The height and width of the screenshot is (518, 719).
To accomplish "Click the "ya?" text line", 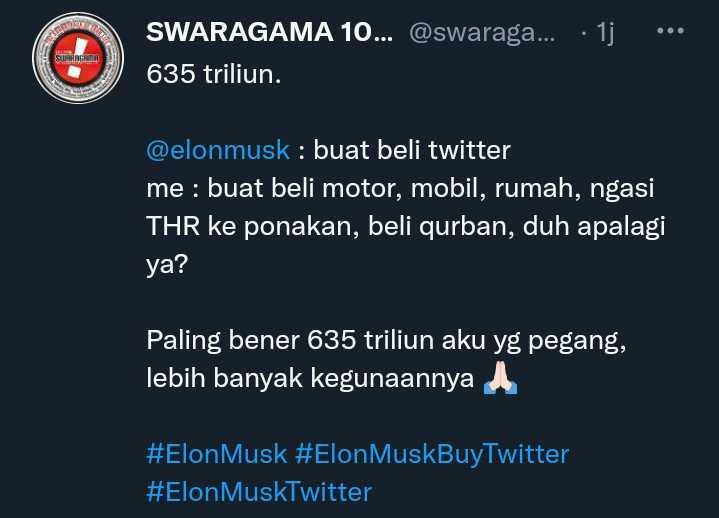I will point(167,265).
